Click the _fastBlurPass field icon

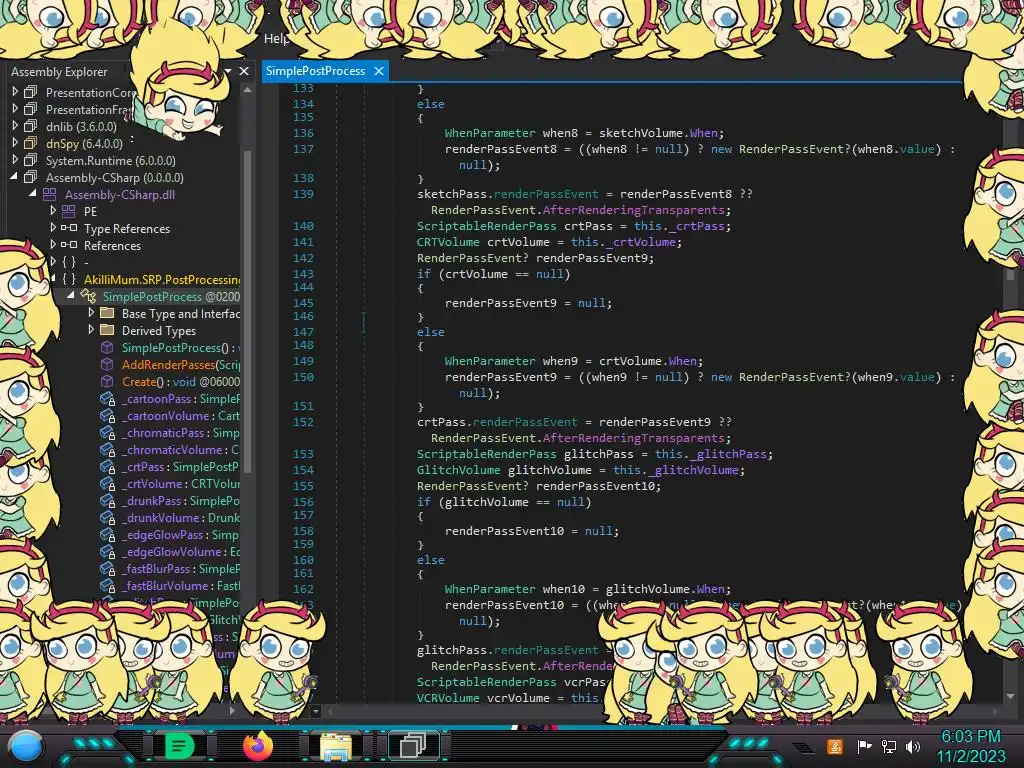(108, 568)
